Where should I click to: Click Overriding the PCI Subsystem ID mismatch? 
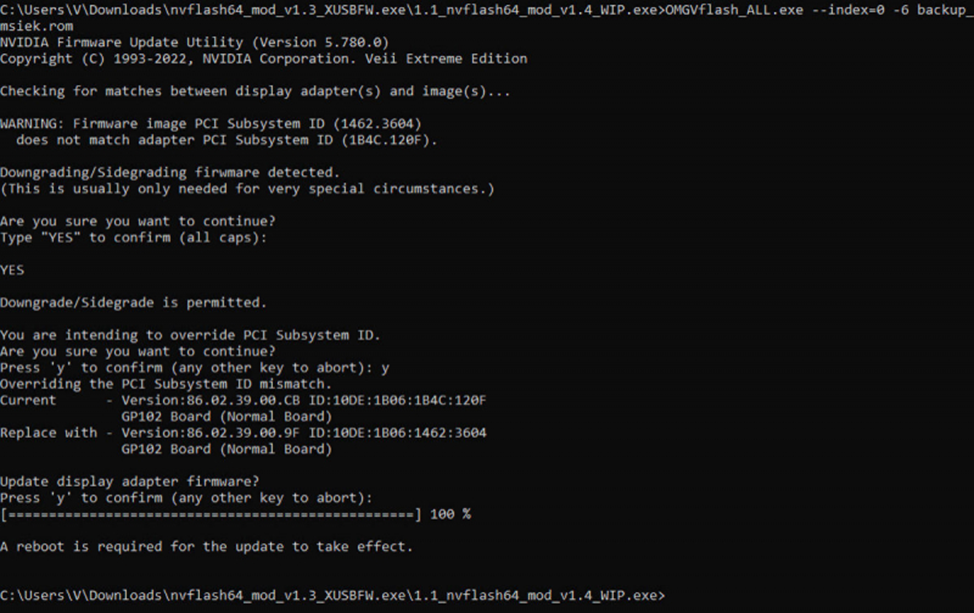pyautogui.click(x=166, y=384)
